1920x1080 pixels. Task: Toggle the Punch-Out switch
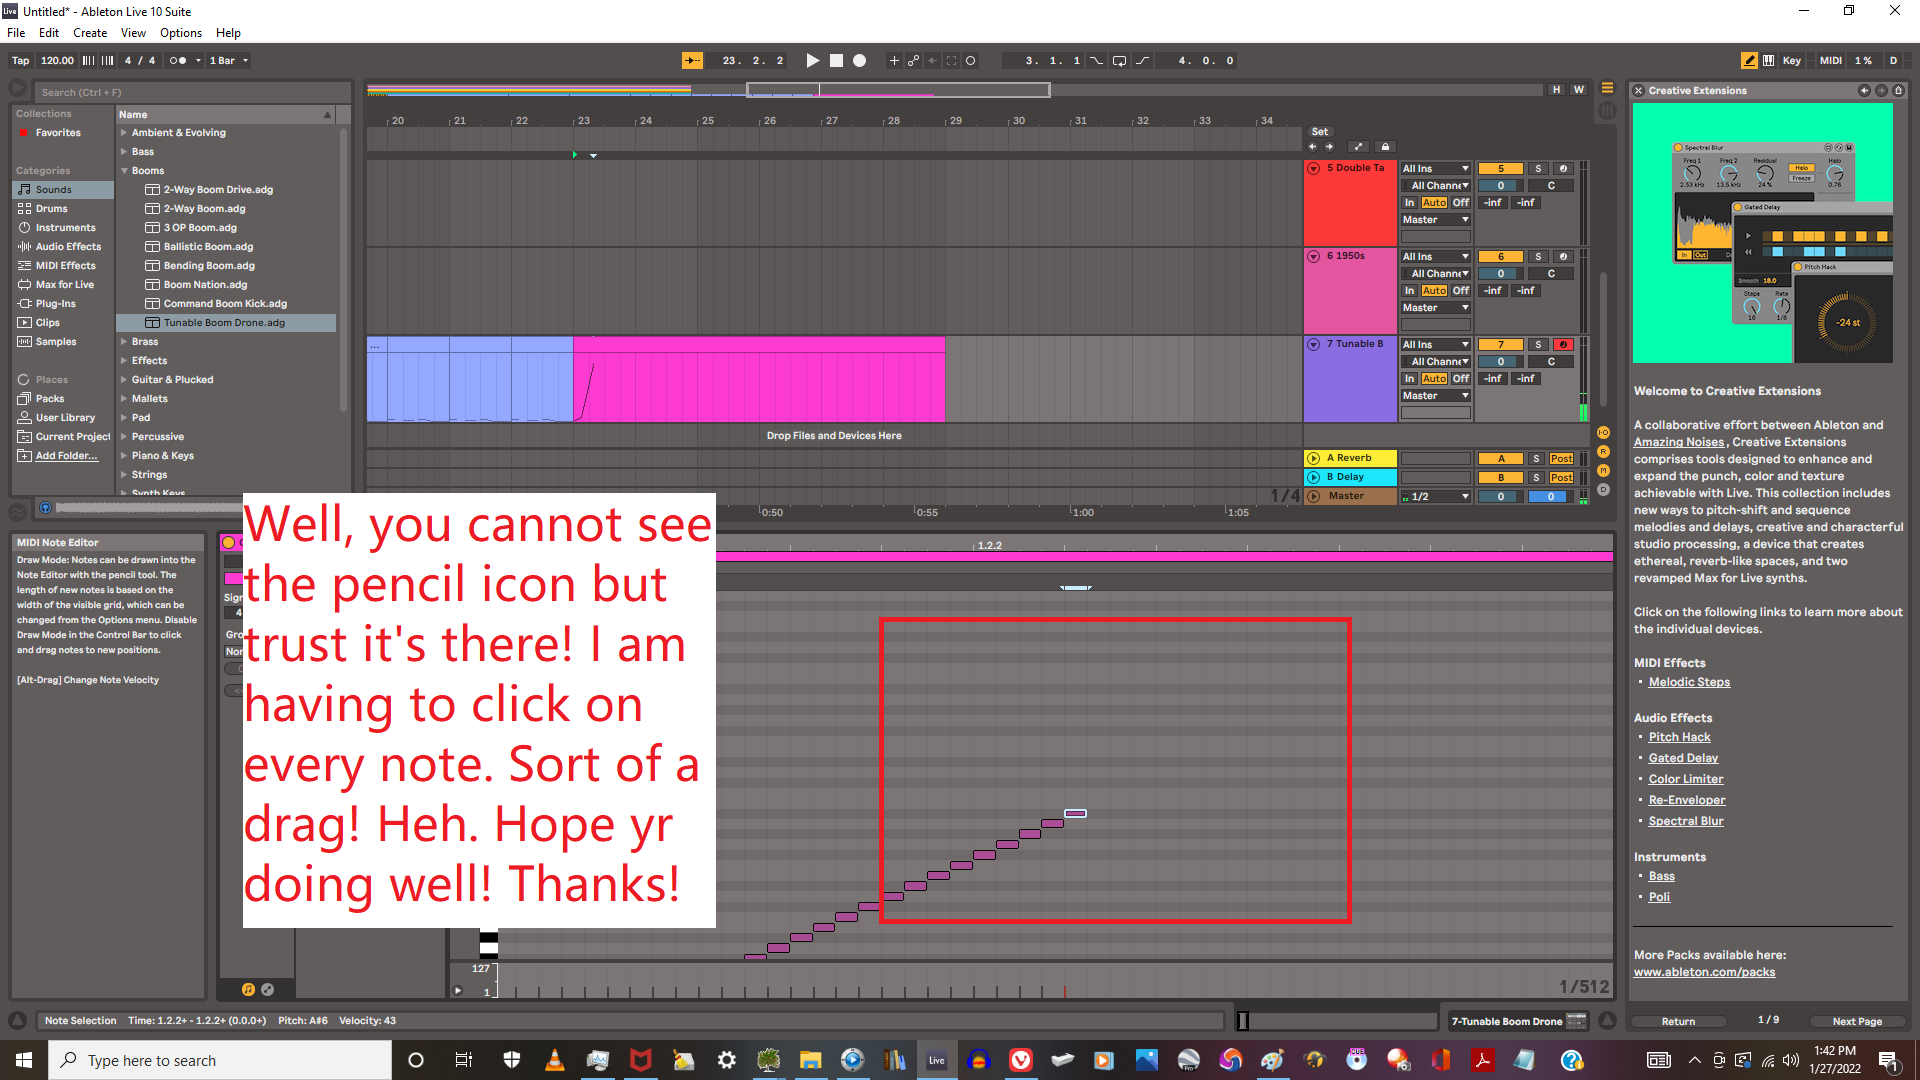[x=1142, y=61]
